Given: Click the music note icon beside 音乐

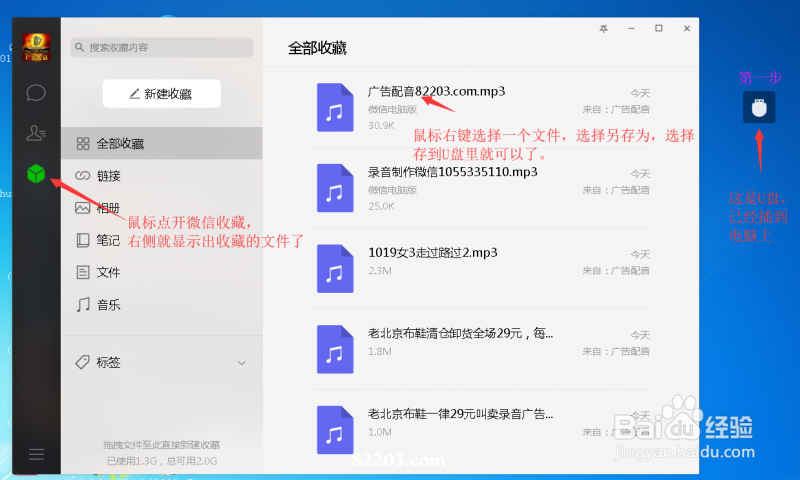Looking at the screenshot, I should tap(83, 305).
